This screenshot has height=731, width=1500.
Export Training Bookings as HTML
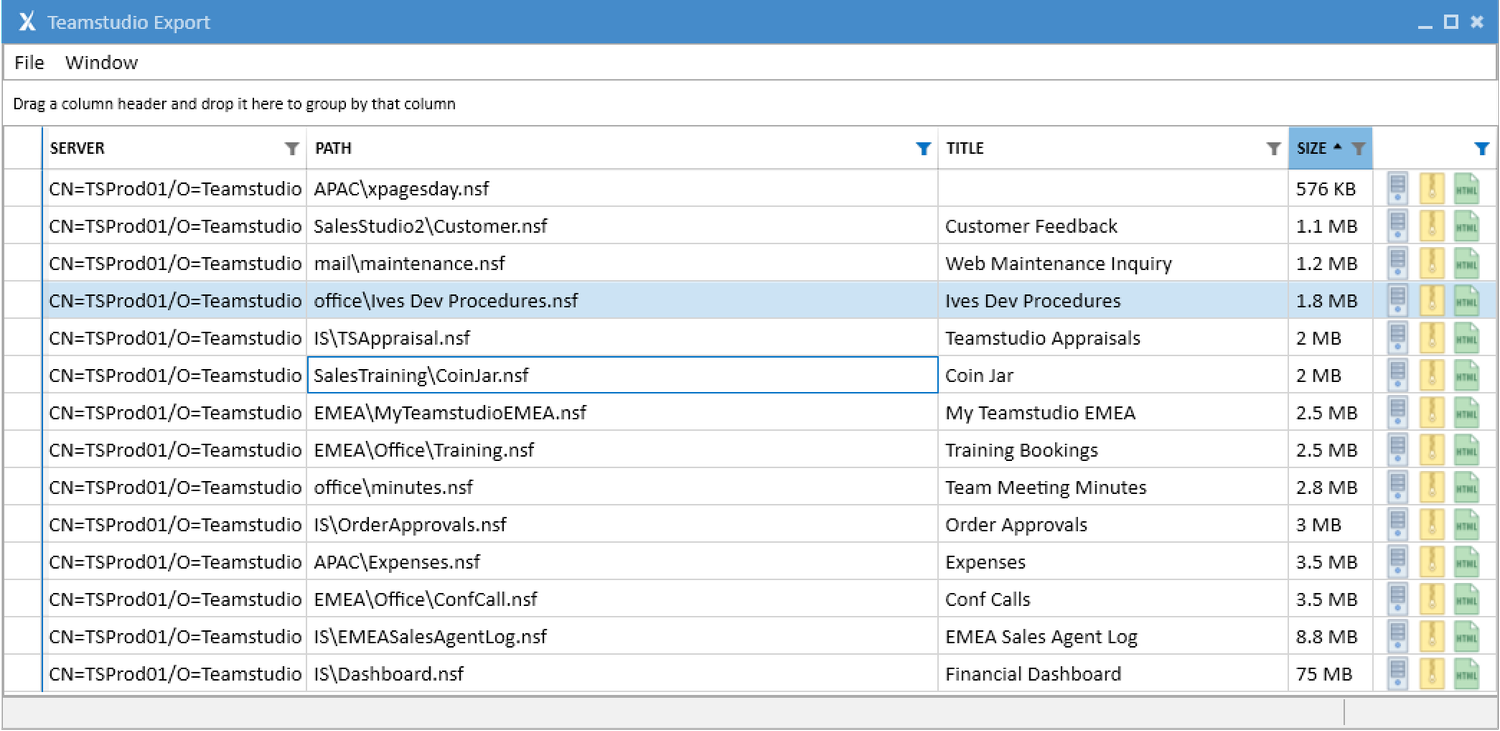click(1465, 450)
